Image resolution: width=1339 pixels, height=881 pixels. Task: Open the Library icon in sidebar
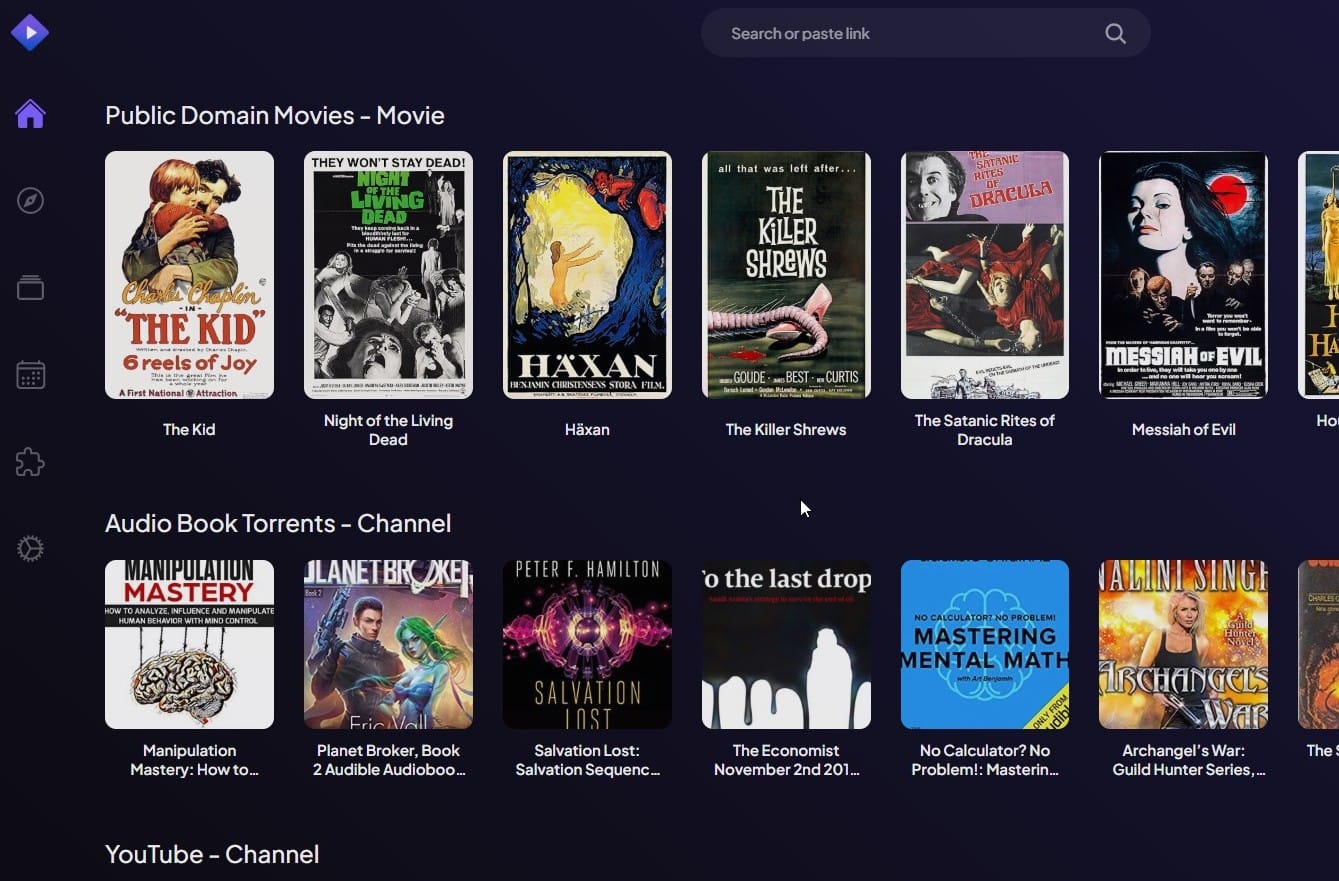(x=30, y=288)
